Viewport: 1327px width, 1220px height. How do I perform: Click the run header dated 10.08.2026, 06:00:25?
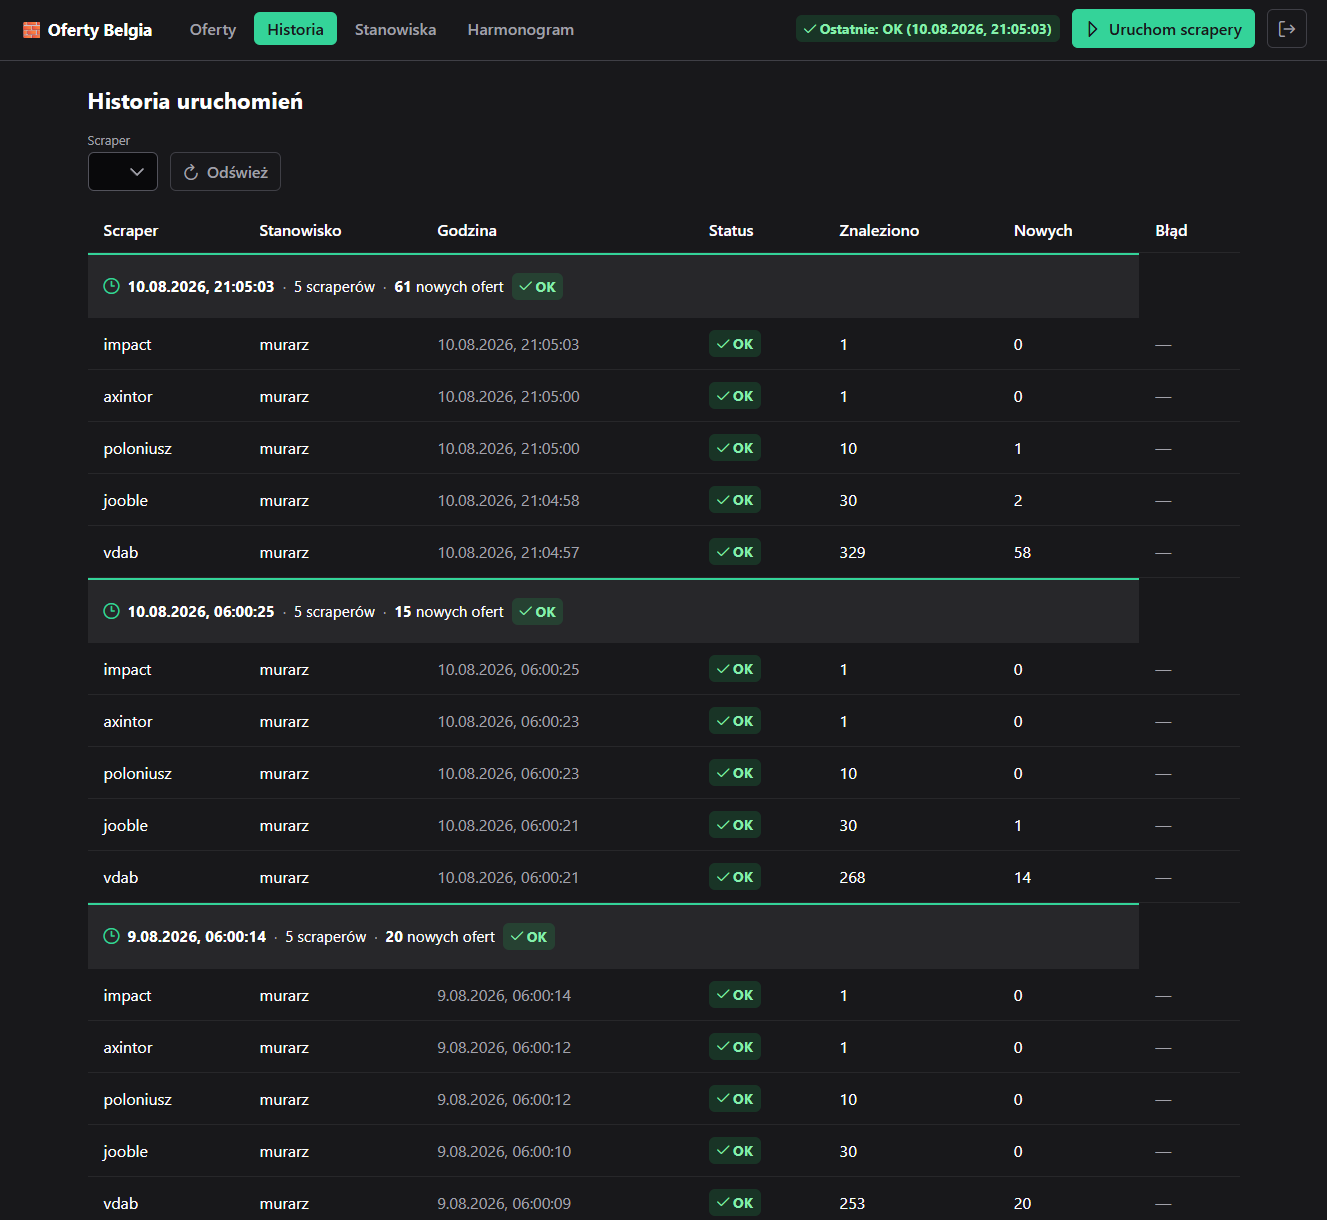click(613, 611)
